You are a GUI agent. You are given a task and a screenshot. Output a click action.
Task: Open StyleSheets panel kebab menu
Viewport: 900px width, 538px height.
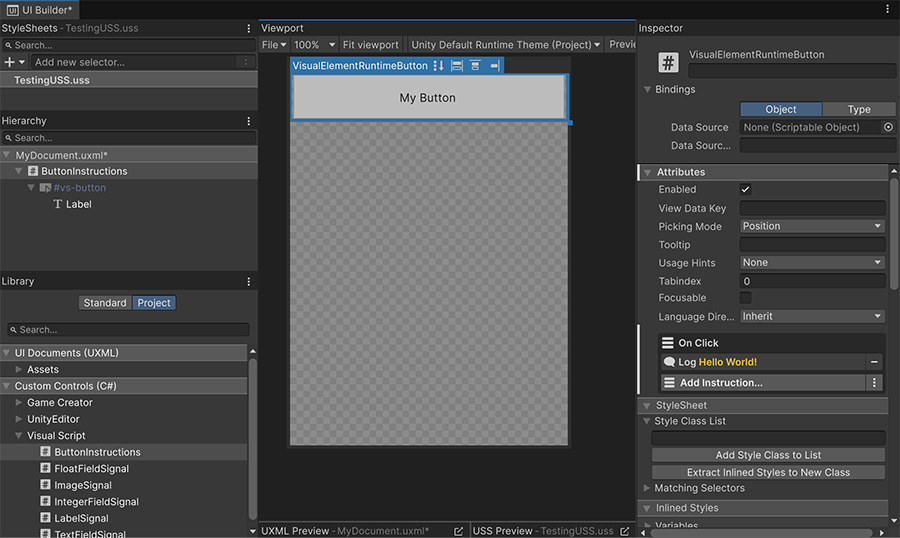[x=249, y=28]
